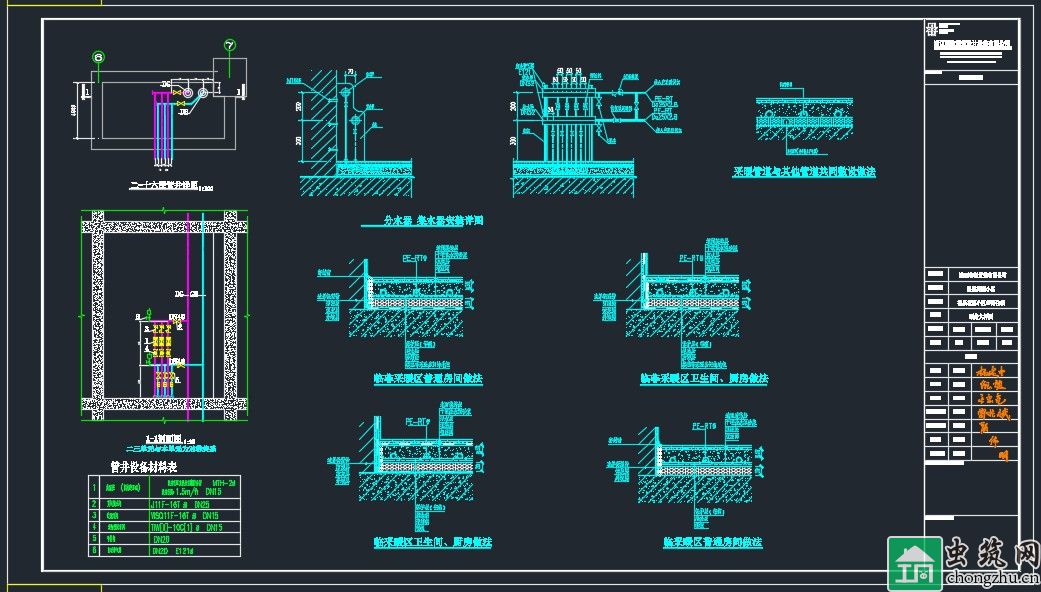Screen dimensions: 1041x592
Task: Click the 管井设备材料表 table title
Action: pos(144,467)
